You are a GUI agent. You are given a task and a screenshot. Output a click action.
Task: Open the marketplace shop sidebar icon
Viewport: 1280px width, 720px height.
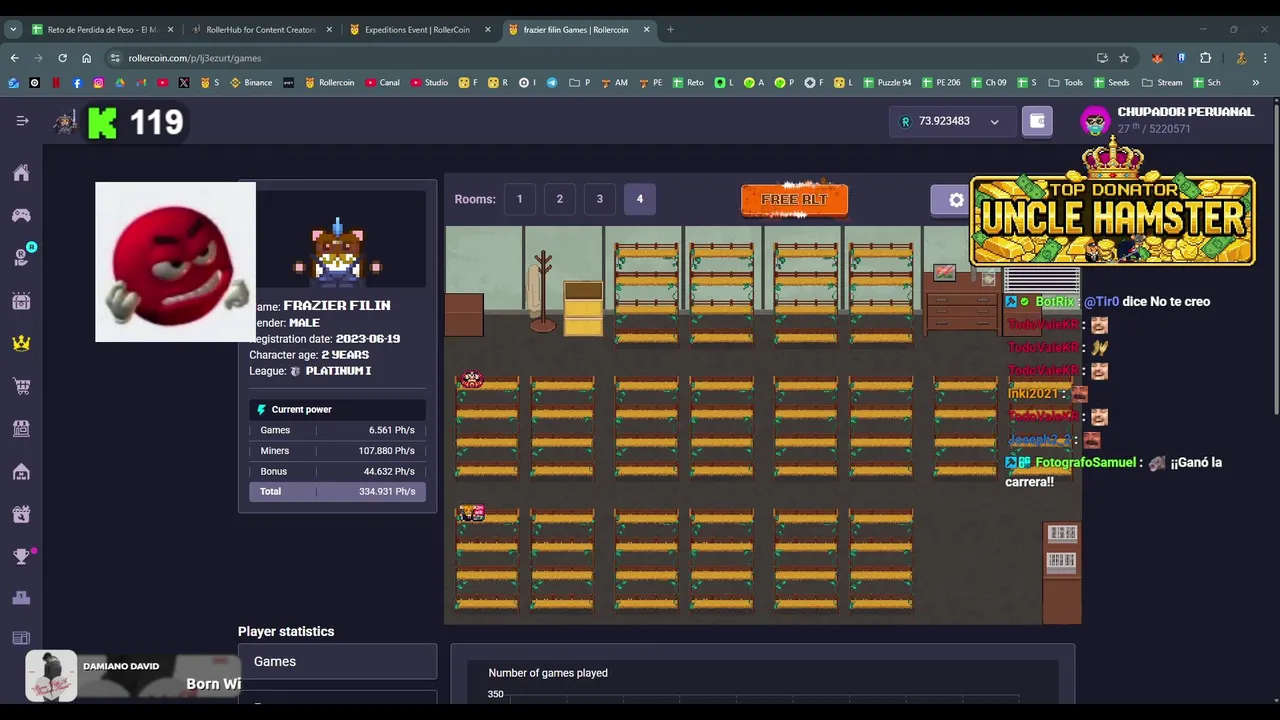[x=21, y=428]
